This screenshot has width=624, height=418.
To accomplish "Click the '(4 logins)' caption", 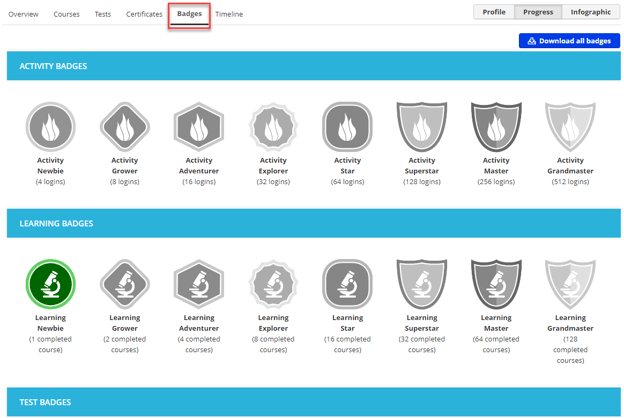I will tap(51, 182).
